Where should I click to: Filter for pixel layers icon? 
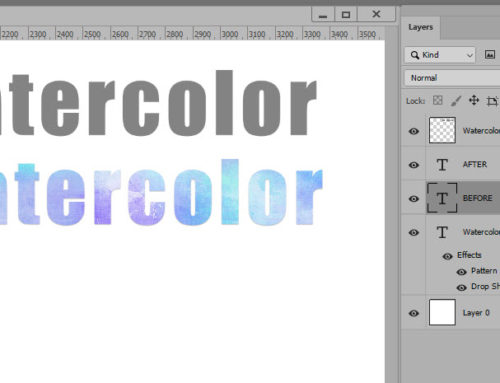489,55
